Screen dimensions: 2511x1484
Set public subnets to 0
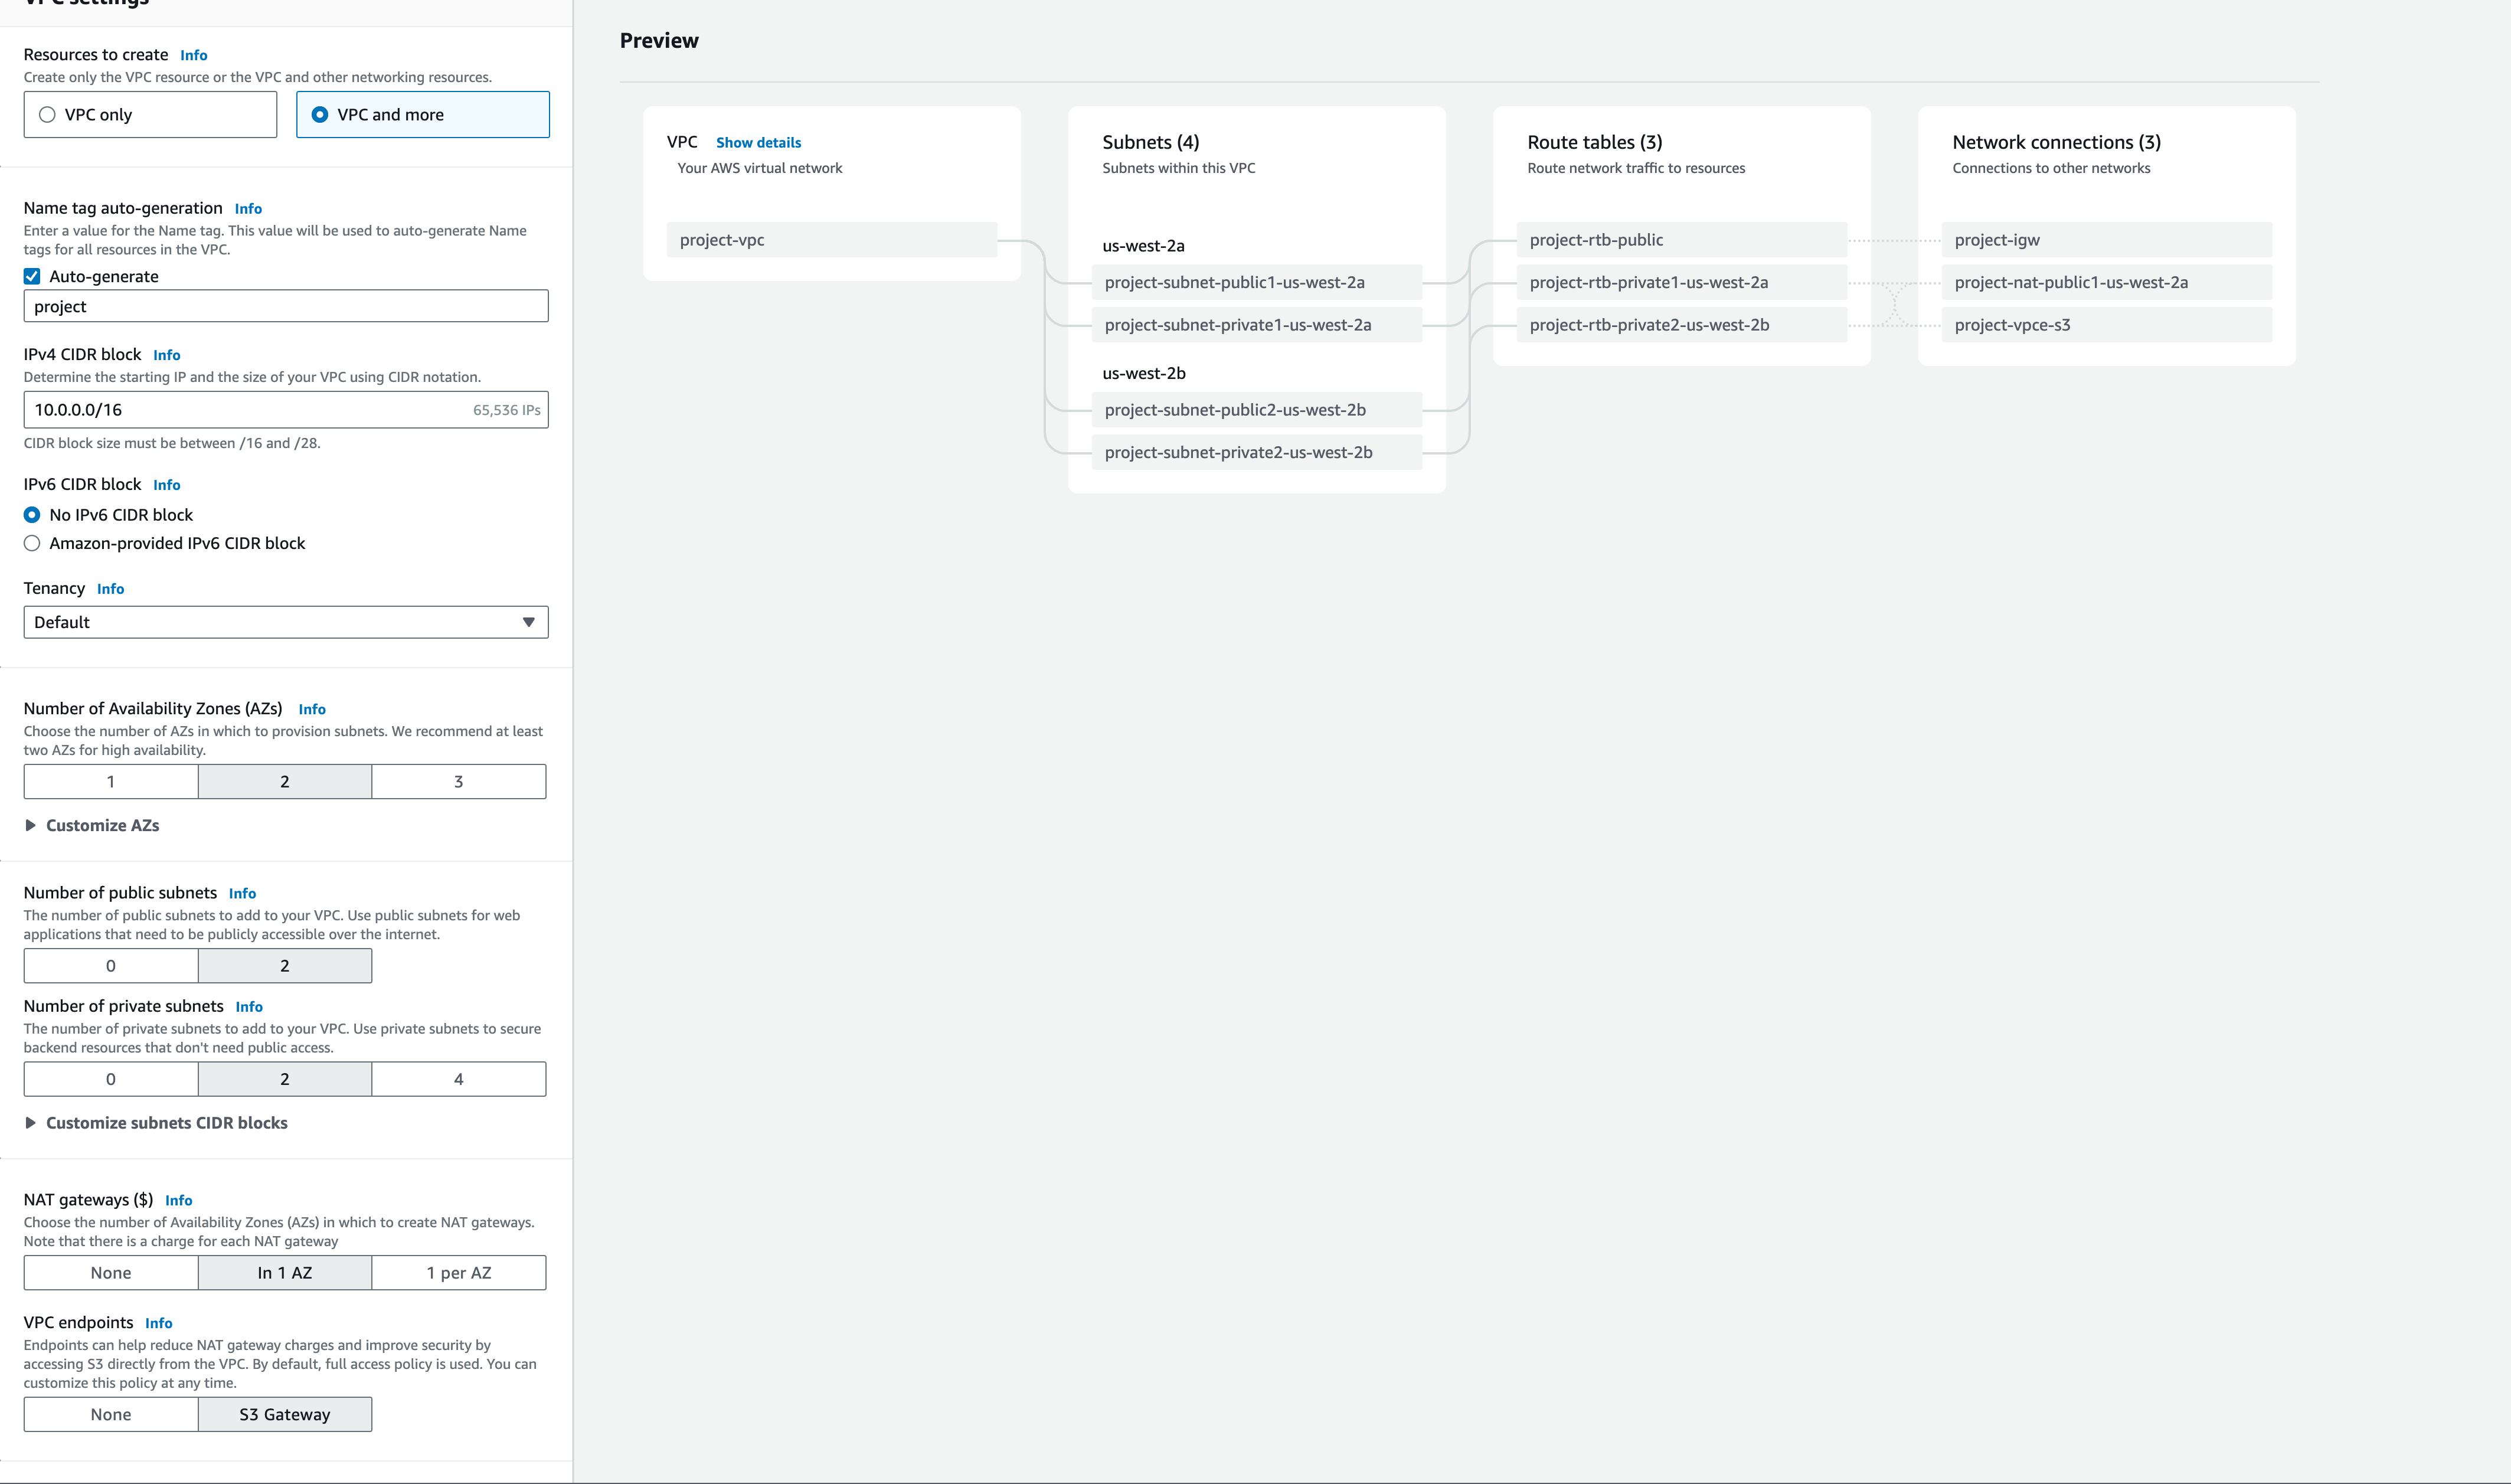[x=111, y=965]
